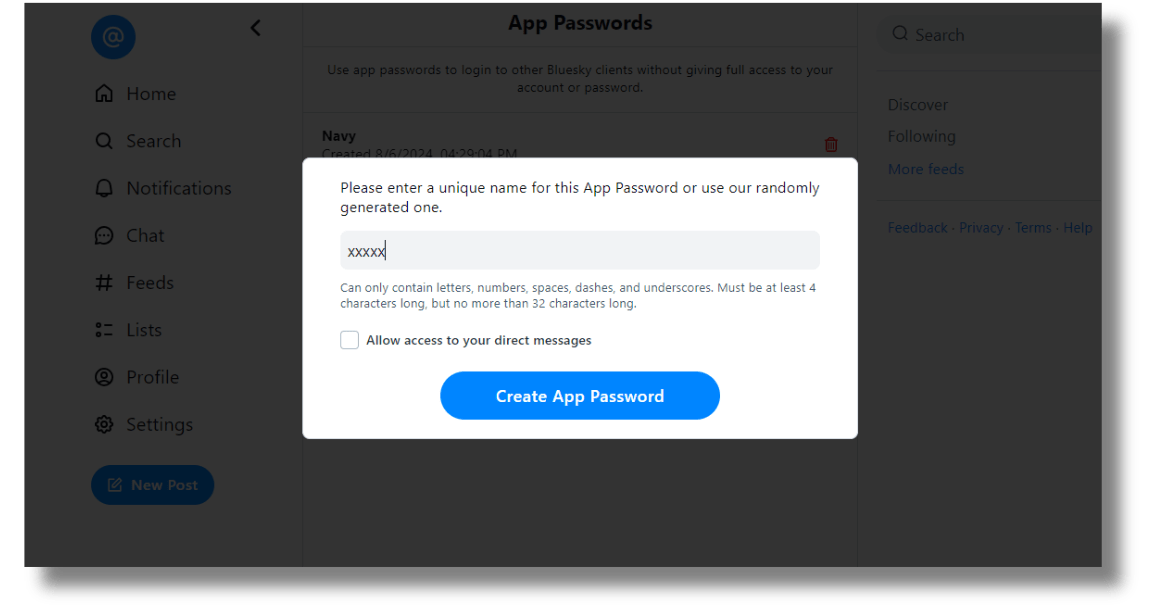
Task: Open the More feeds link
Action: coord(925,169)
